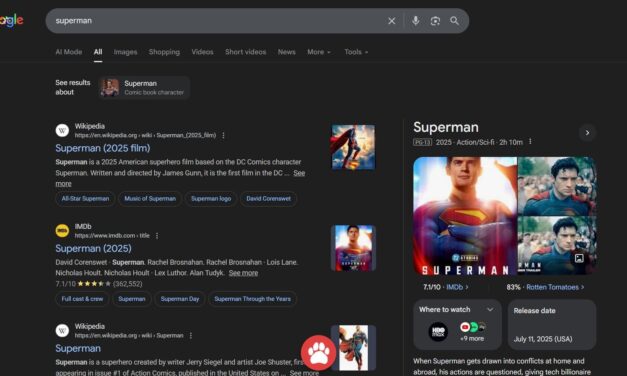
Task: Clear the search box with X icon
Action: [x=391, y=21]
